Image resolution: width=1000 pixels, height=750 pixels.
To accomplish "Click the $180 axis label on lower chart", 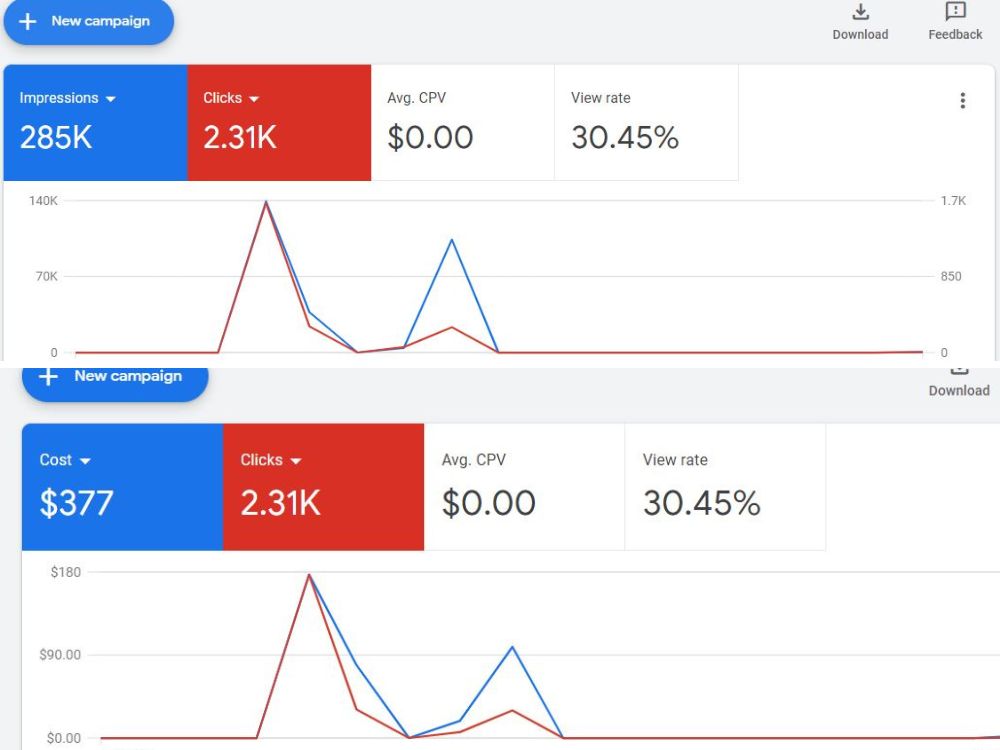I will [x=66, y=572].
